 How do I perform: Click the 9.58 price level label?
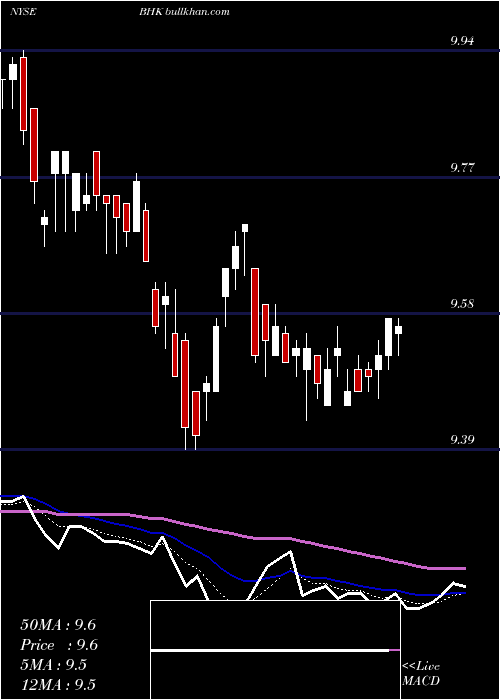462,304
